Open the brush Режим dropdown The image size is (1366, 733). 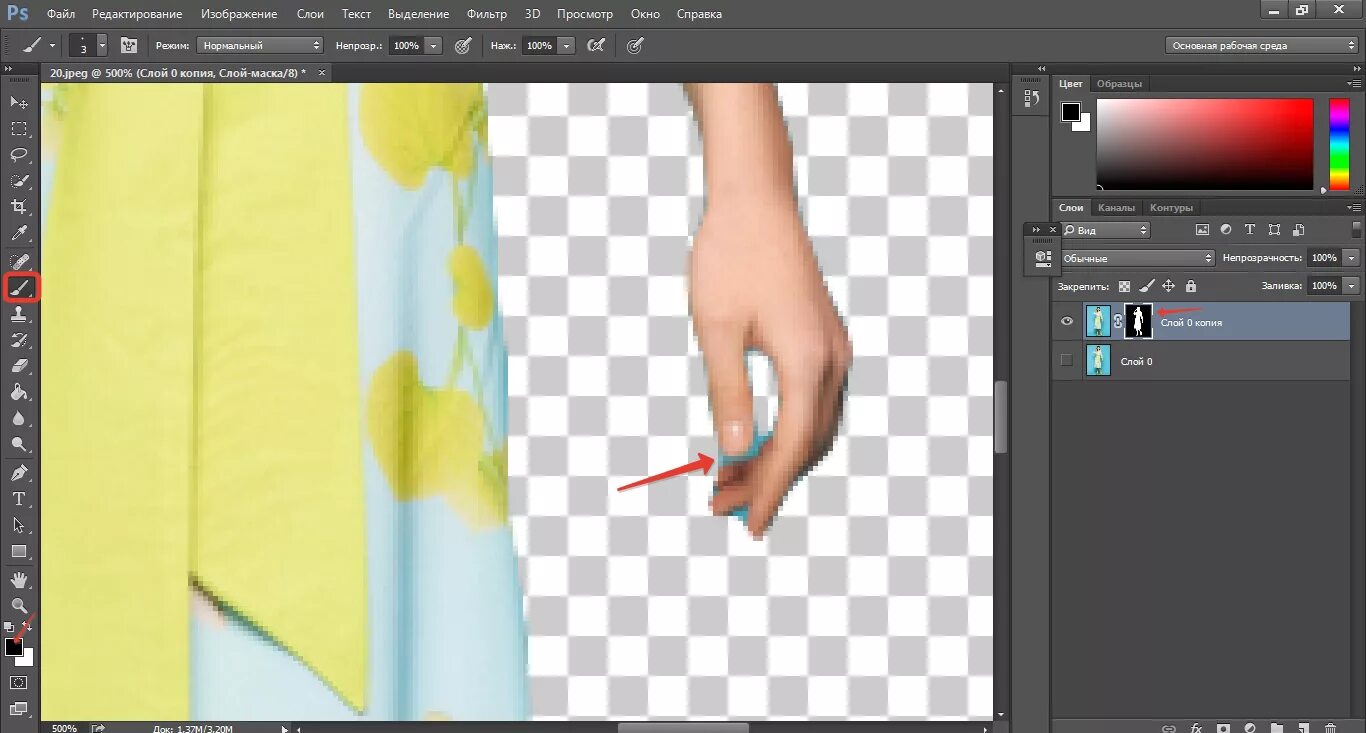click(260, 45)
